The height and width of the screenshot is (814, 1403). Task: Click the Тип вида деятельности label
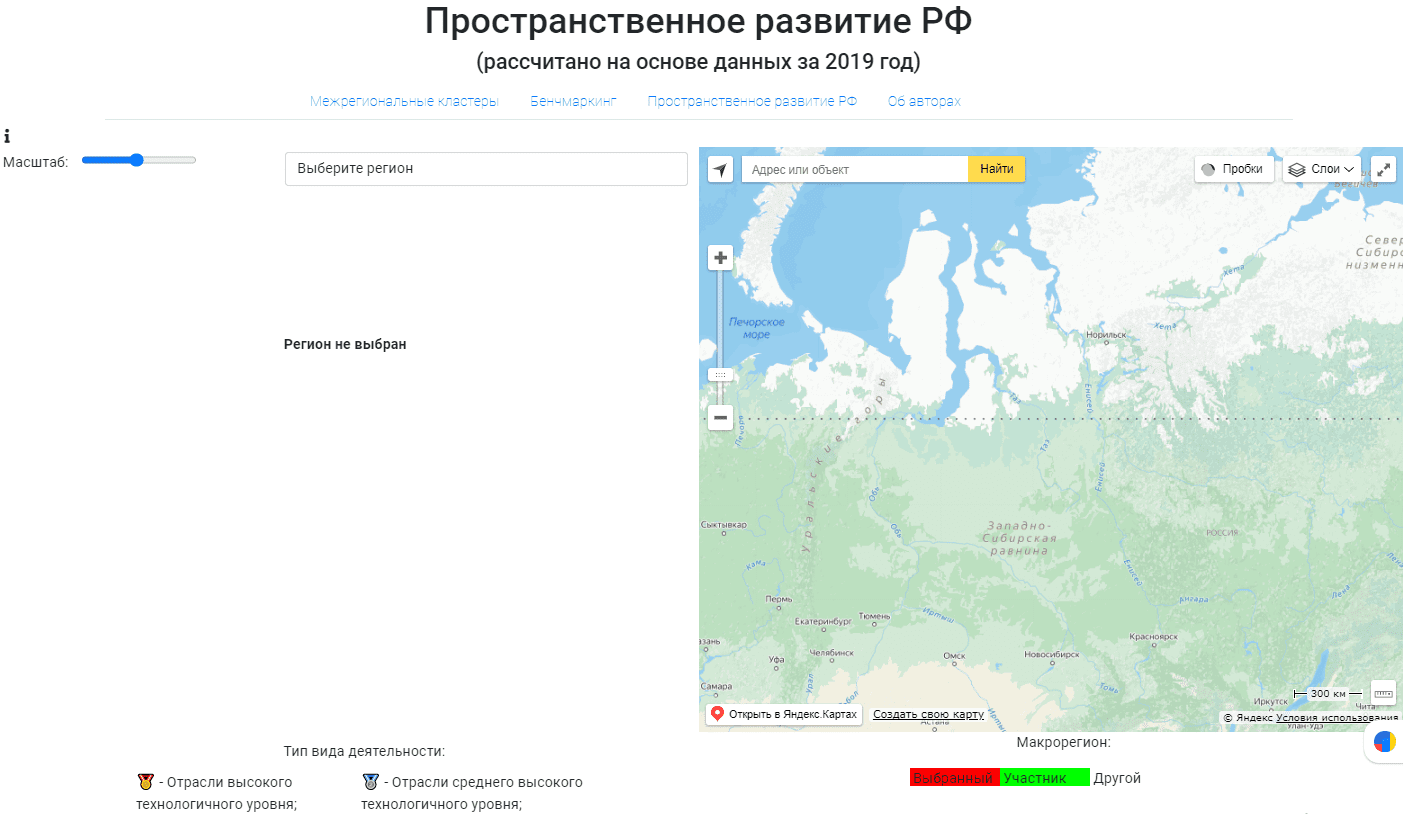(364, 751)
